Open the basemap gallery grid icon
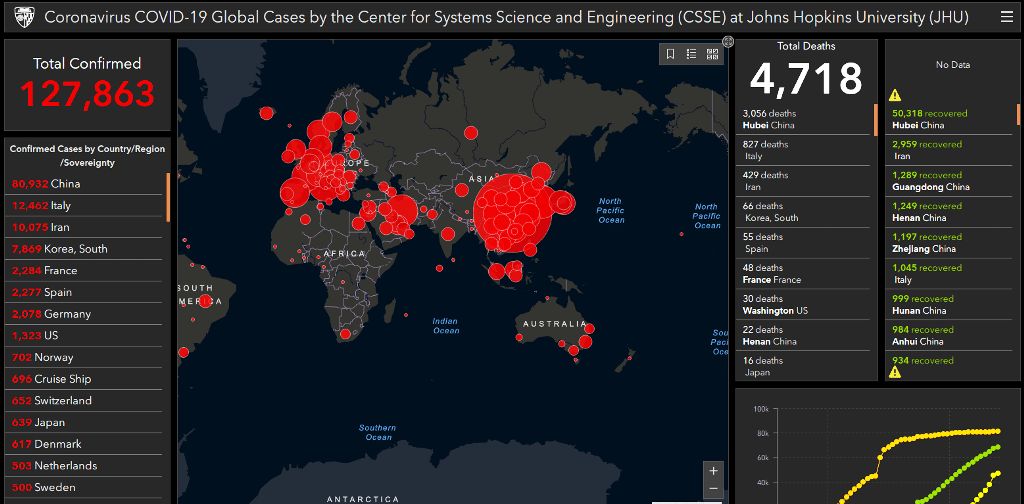The height and width of the screenshot is (504, 1024). pyautogui.click(x=712, y=54)
